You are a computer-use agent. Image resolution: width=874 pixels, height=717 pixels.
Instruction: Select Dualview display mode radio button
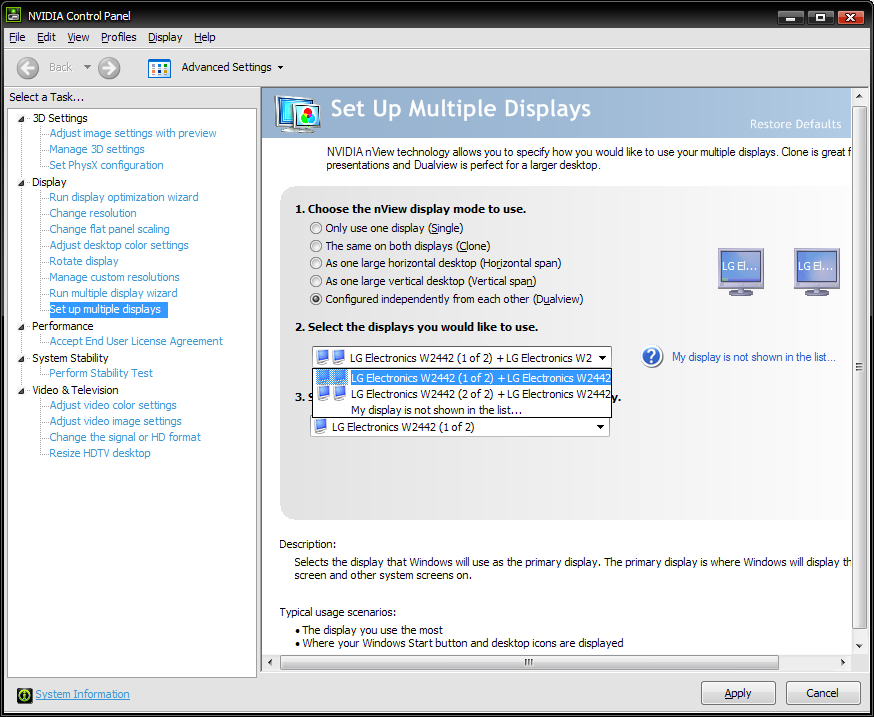point(316,299)
